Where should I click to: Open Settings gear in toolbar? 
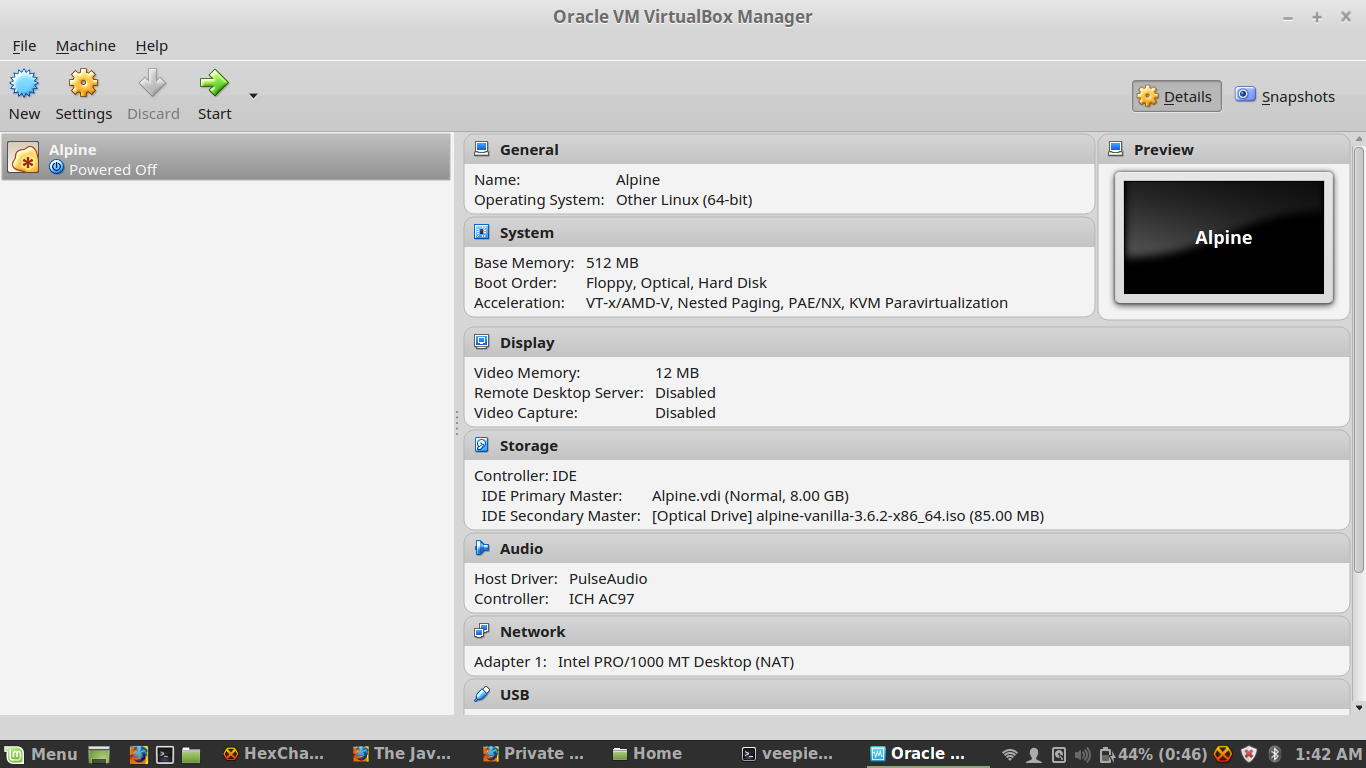[83, 84]
